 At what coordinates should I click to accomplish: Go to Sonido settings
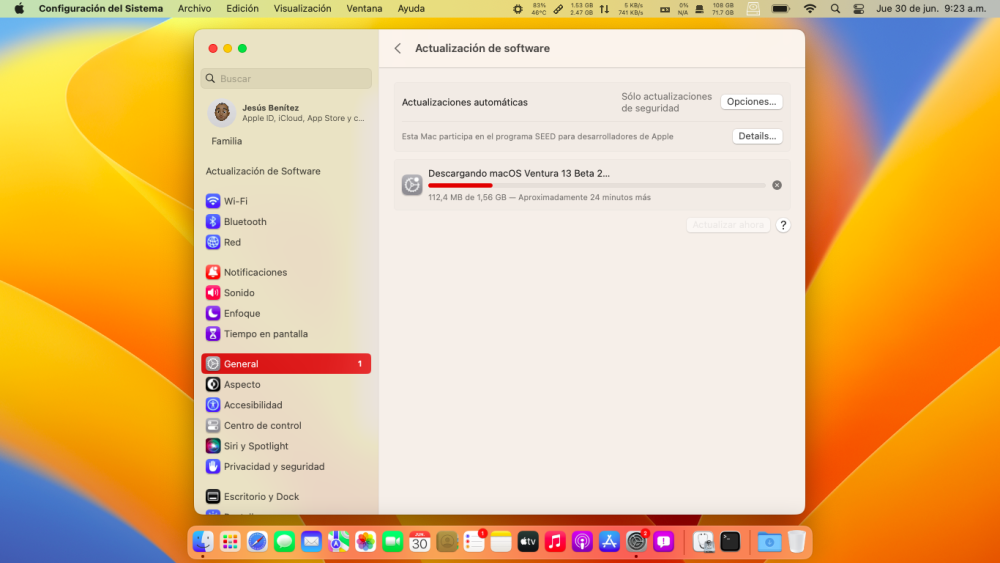point(286,293)
